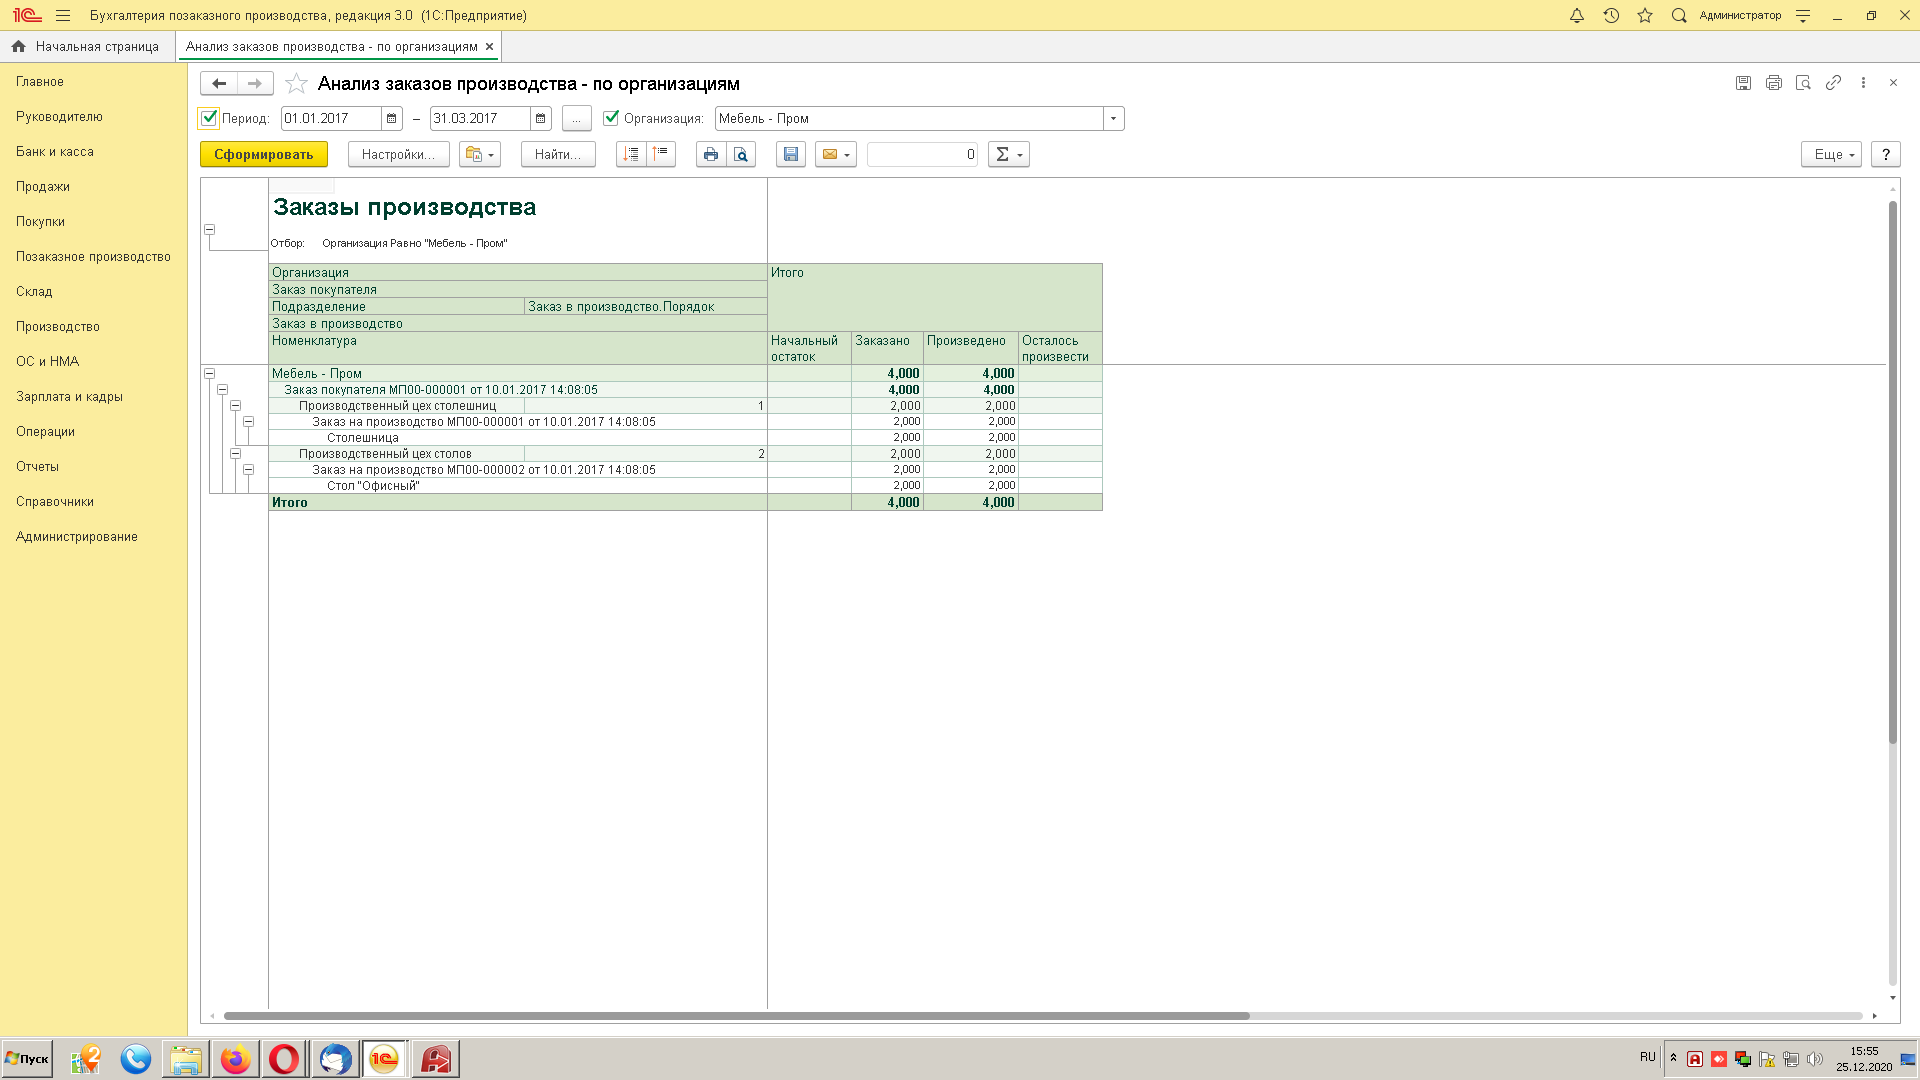Choose standard period with ... button

pos(576,118)
